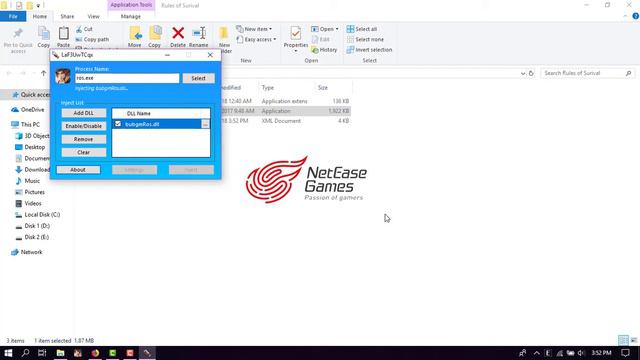The image size is (640, 360).
Task: Click the character avatar in injector
Action: [x=63, y=76]
